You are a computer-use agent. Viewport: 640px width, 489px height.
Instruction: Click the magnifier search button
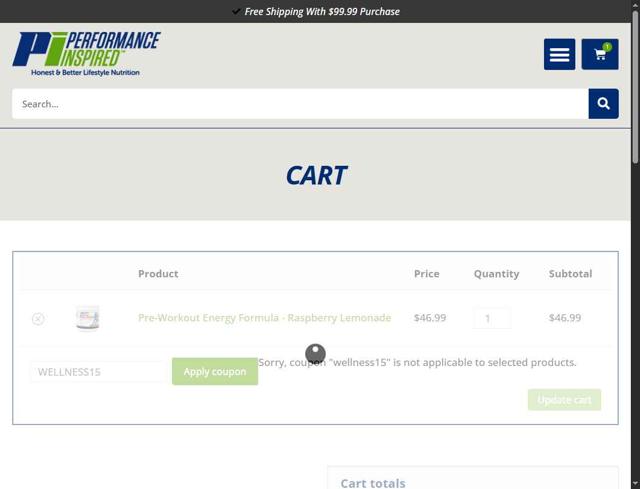click(603, 104)
